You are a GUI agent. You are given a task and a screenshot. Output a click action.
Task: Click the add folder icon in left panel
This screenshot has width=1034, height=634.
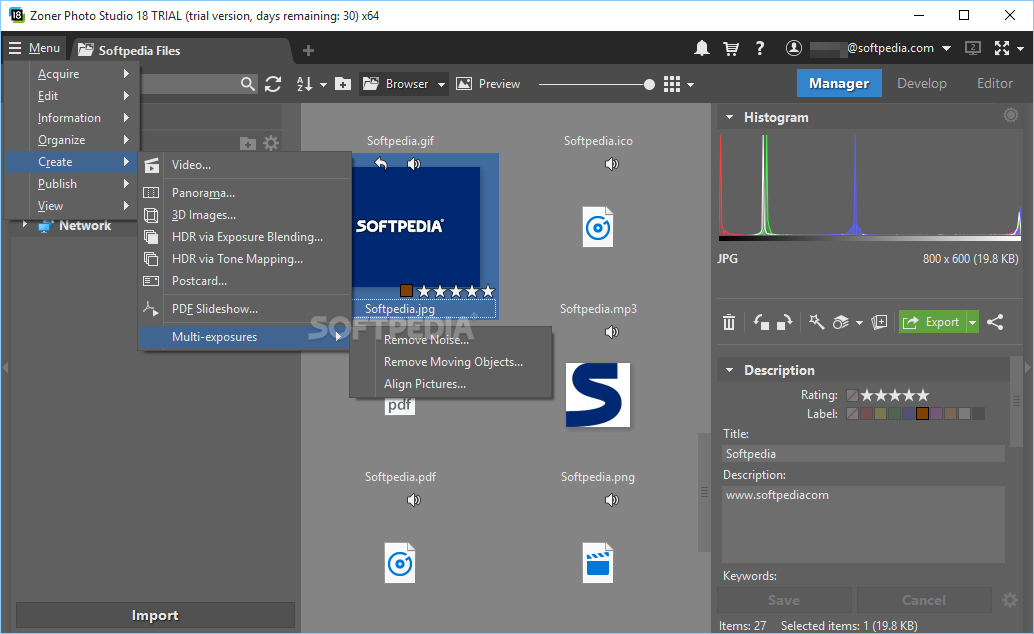point(248,143)
